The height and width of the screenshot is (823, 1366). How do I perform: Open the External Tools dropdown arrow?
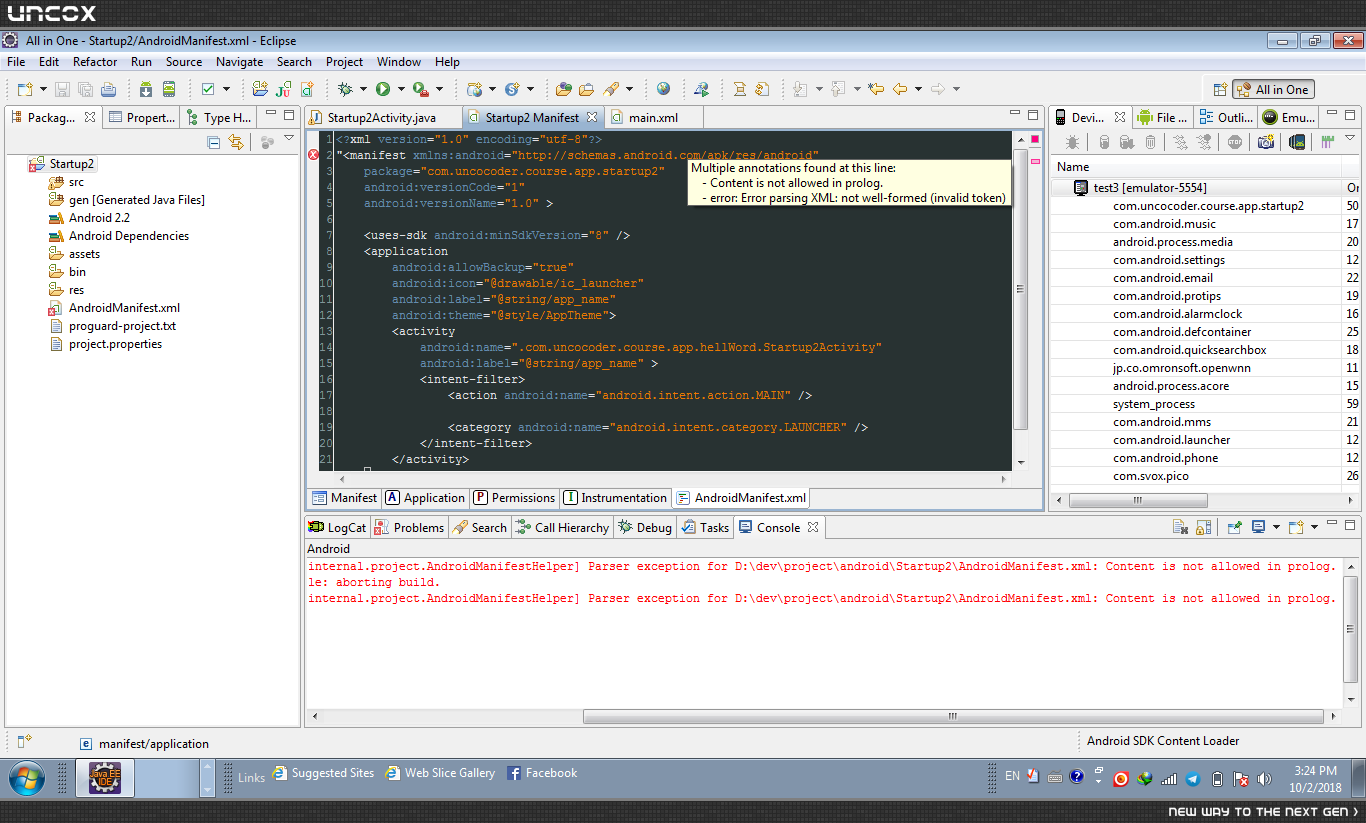438,89
